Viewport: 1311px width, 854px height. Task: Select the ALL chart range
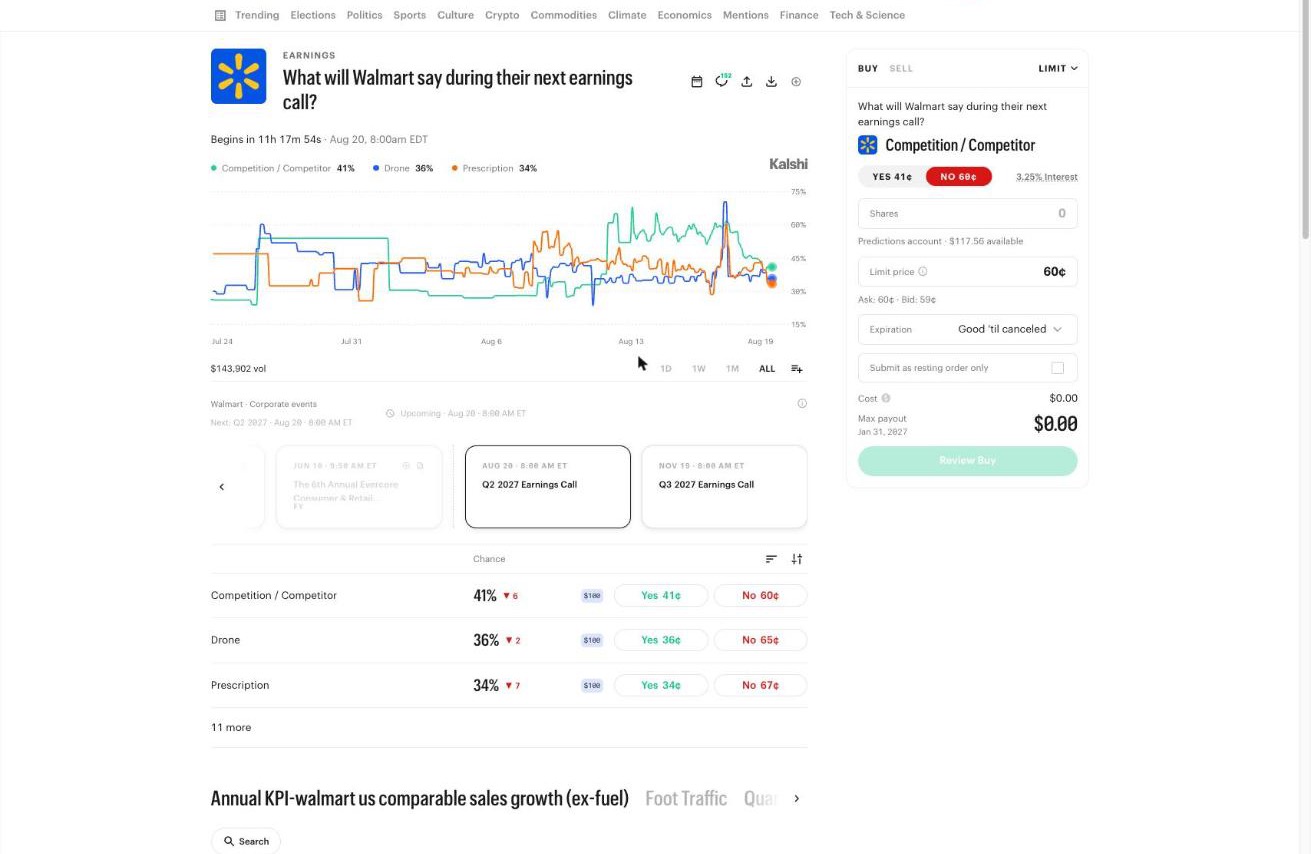(x=767, y=369)
